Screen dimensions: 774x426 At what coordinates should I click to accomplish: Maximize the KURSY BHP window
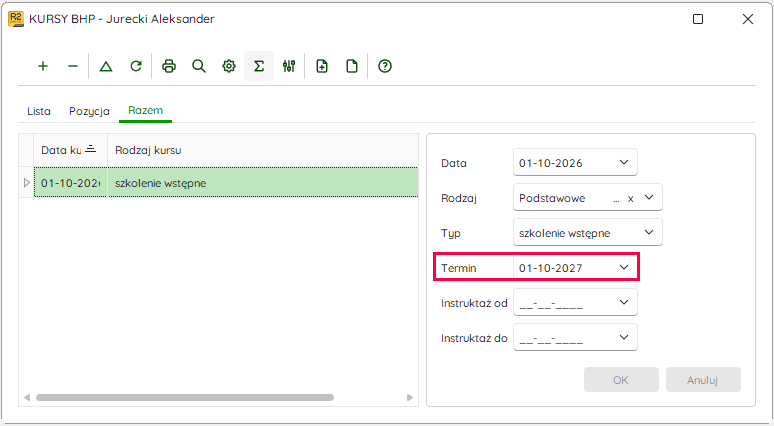[698, 19]
